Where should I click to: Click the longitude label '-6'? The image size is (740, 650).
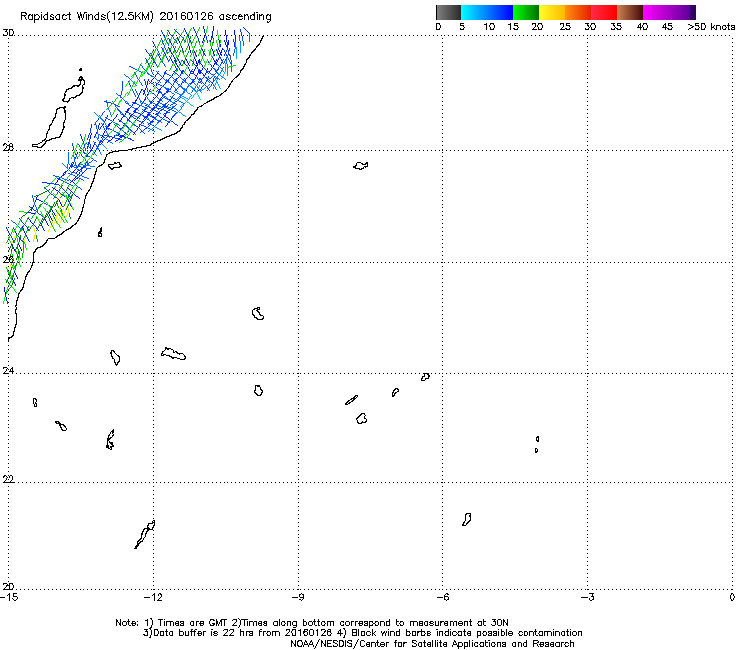[x=442, y=598]
